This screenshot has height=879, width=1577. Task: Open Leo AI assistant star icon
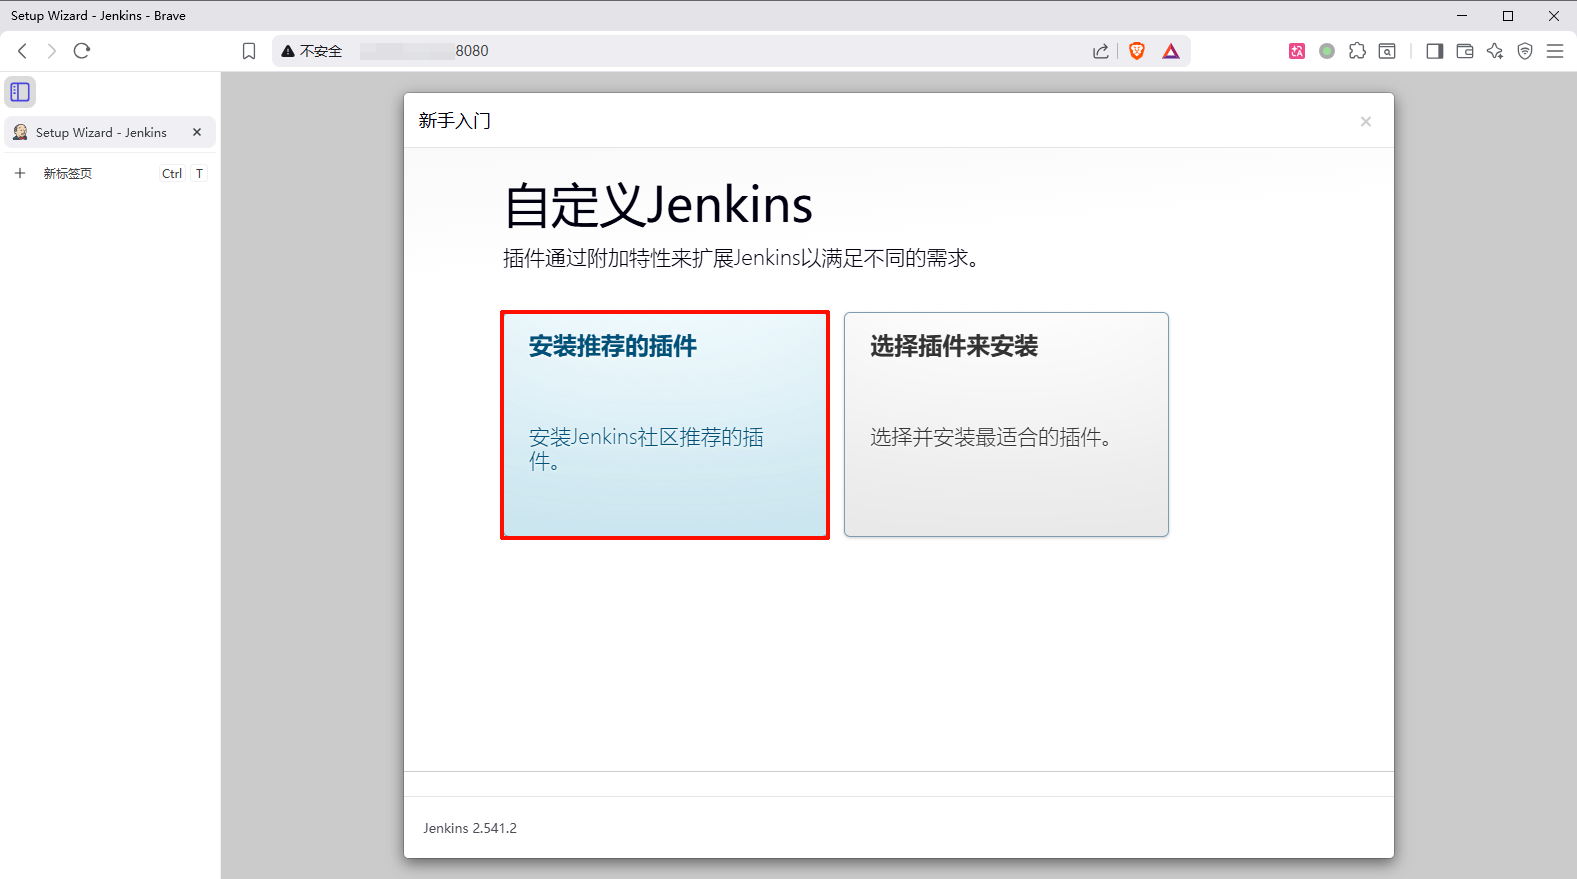pyautogui.click(x=1495, y=51)
